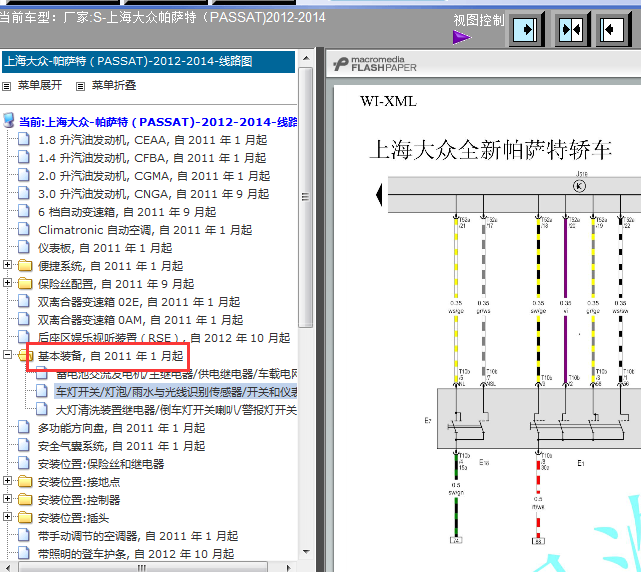Click the purple arrow beside 视图控制
Screen dimensions: 641x572
click(462, 38)
